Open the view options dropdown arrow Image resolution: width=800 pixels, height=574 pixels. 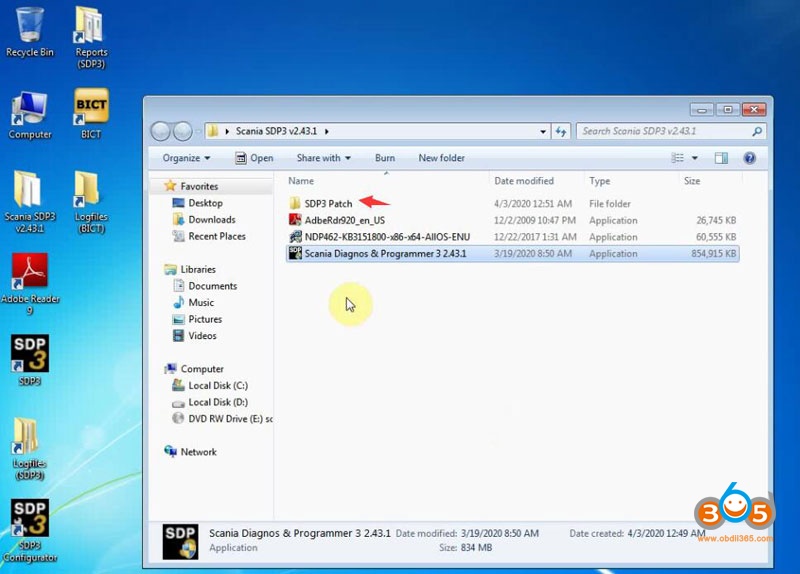click(x=694, y=158)
